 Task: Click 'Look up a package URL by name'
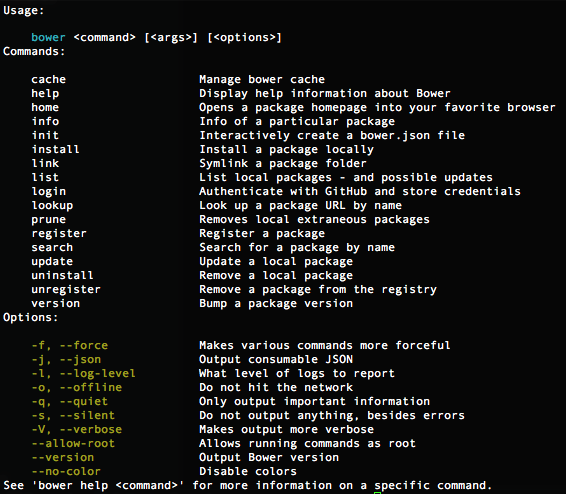(300, 206)
